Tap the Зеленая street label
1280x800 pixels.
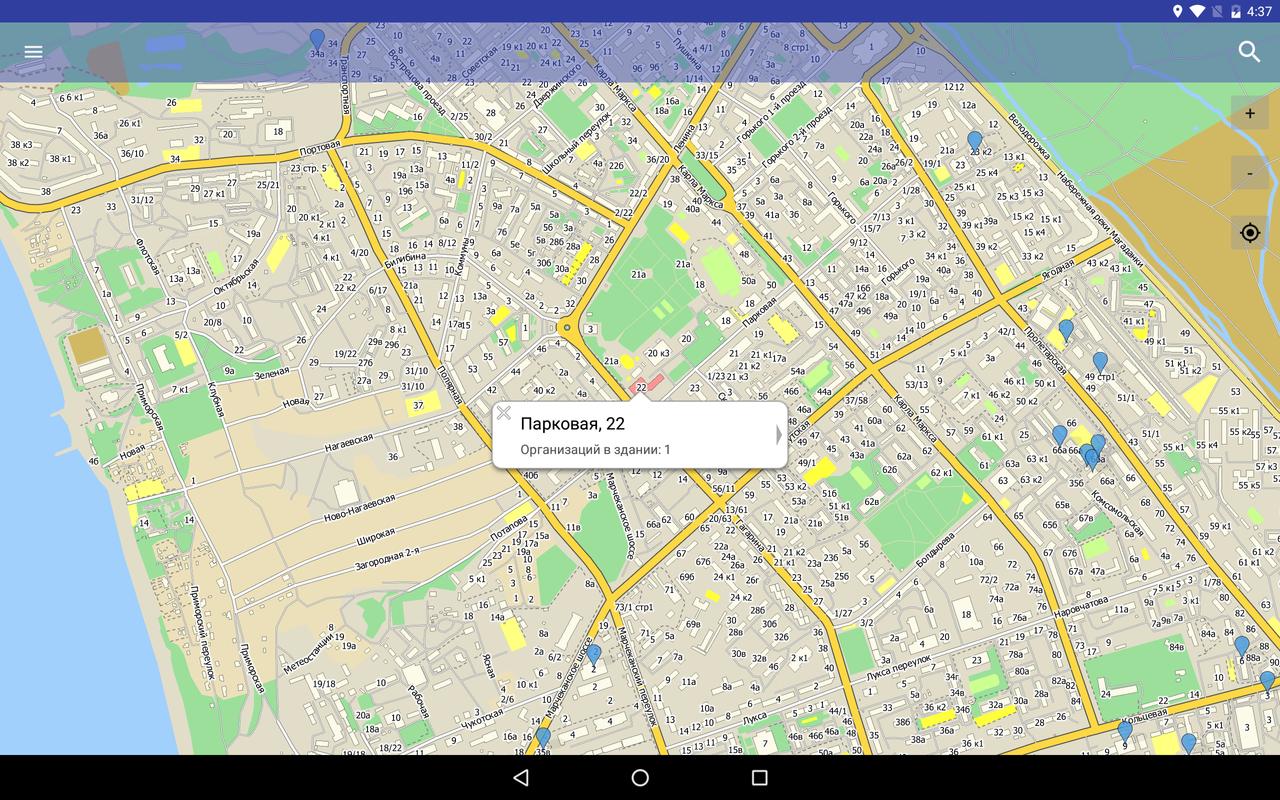point(270,373)
